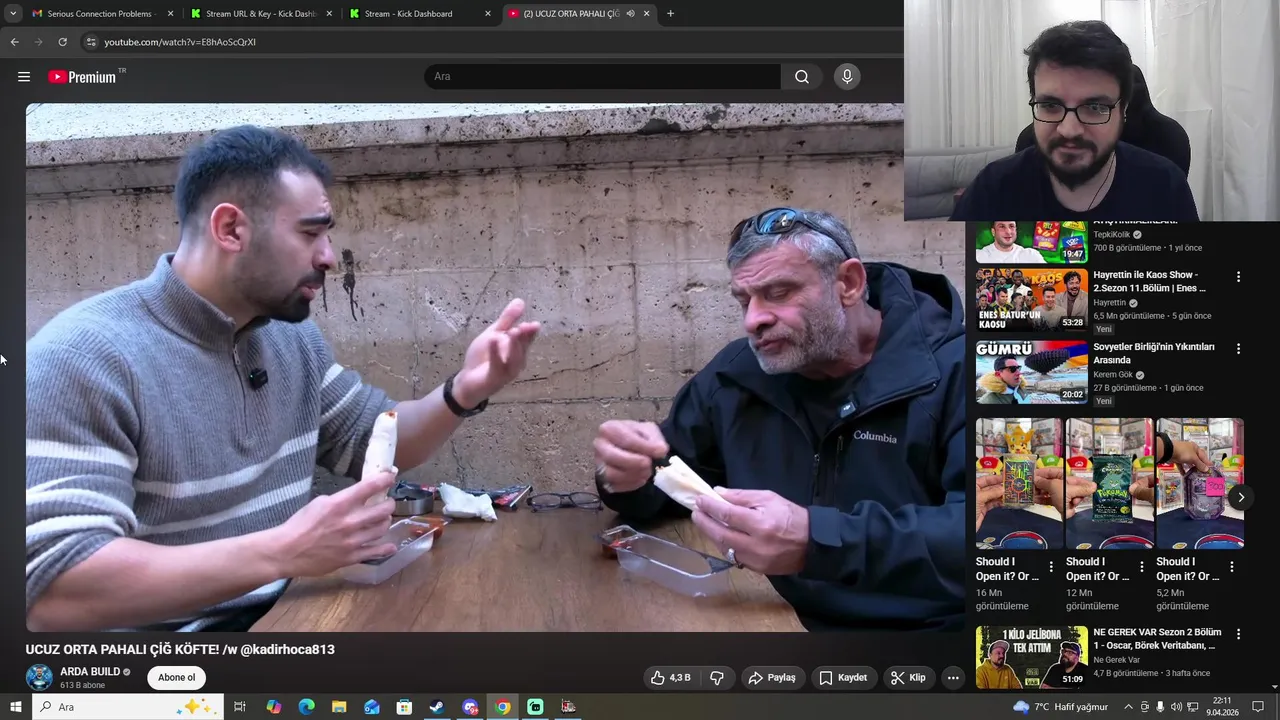Click NE GEREK VAR Sezon 2 Bölüm title

[x=1157, y=639]
